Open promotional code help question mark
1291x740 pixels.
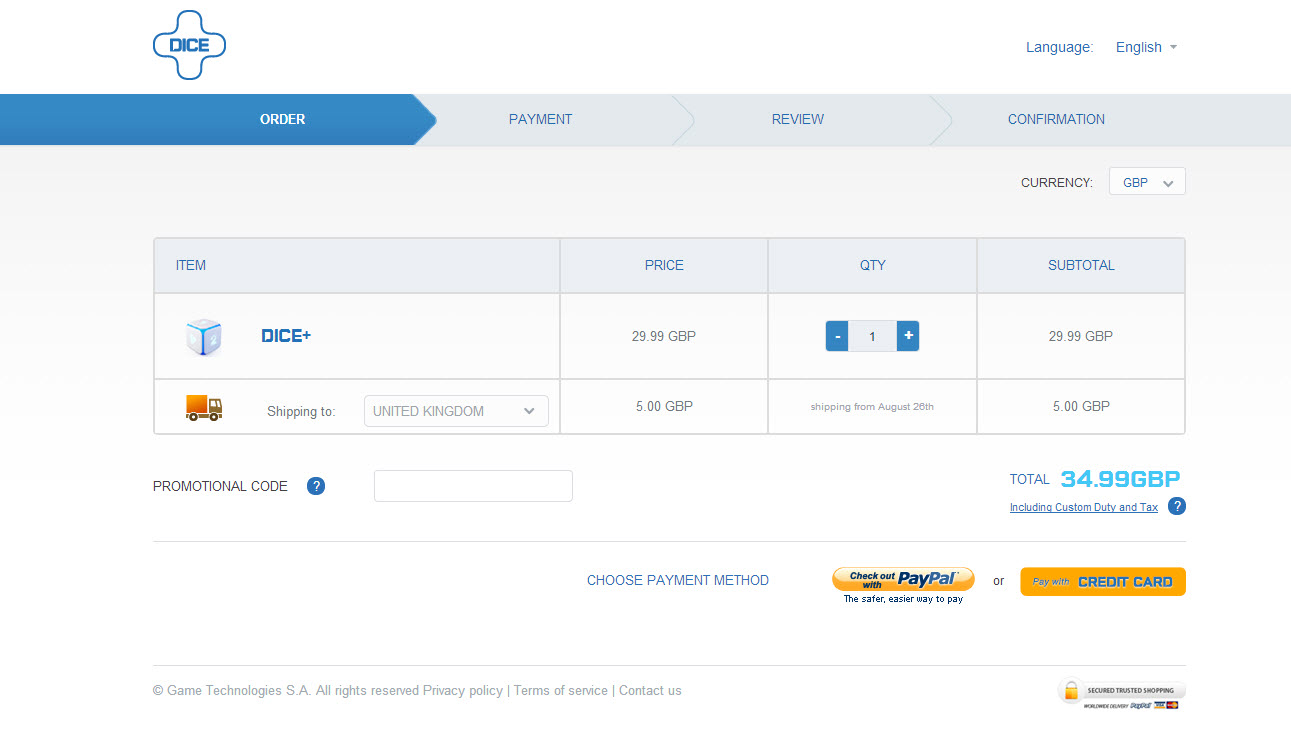click(316, 487)
